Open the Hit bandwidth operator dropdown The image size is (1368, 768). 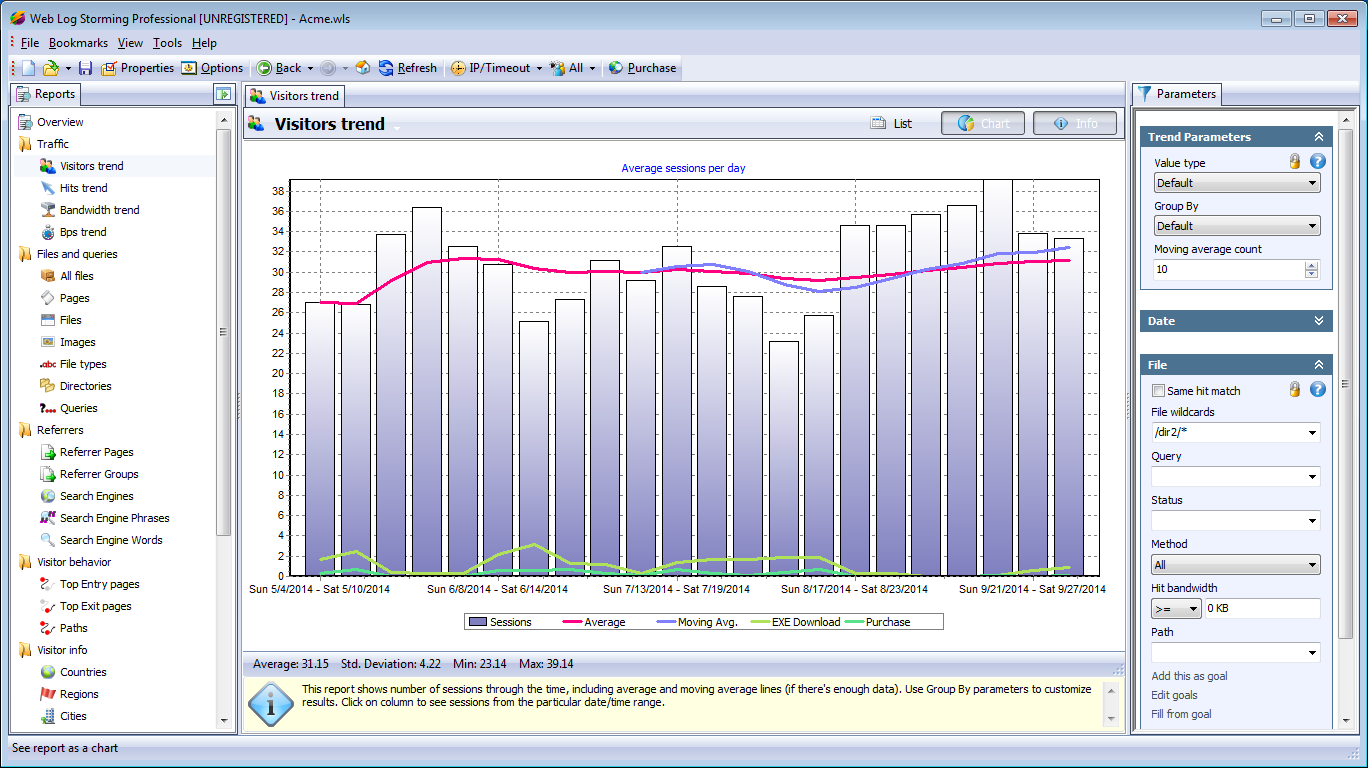[1176, 608]
